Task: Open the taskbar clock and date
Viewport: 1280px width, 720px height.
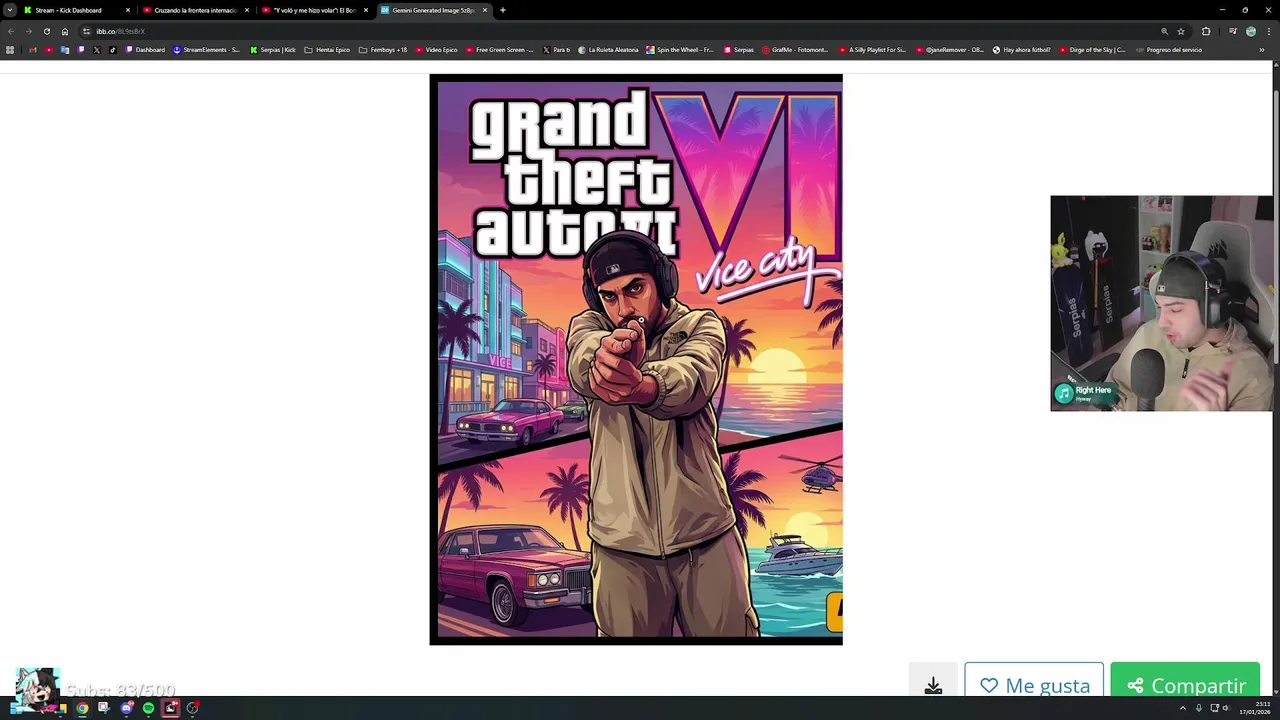Action: (x=1256, y=708)
